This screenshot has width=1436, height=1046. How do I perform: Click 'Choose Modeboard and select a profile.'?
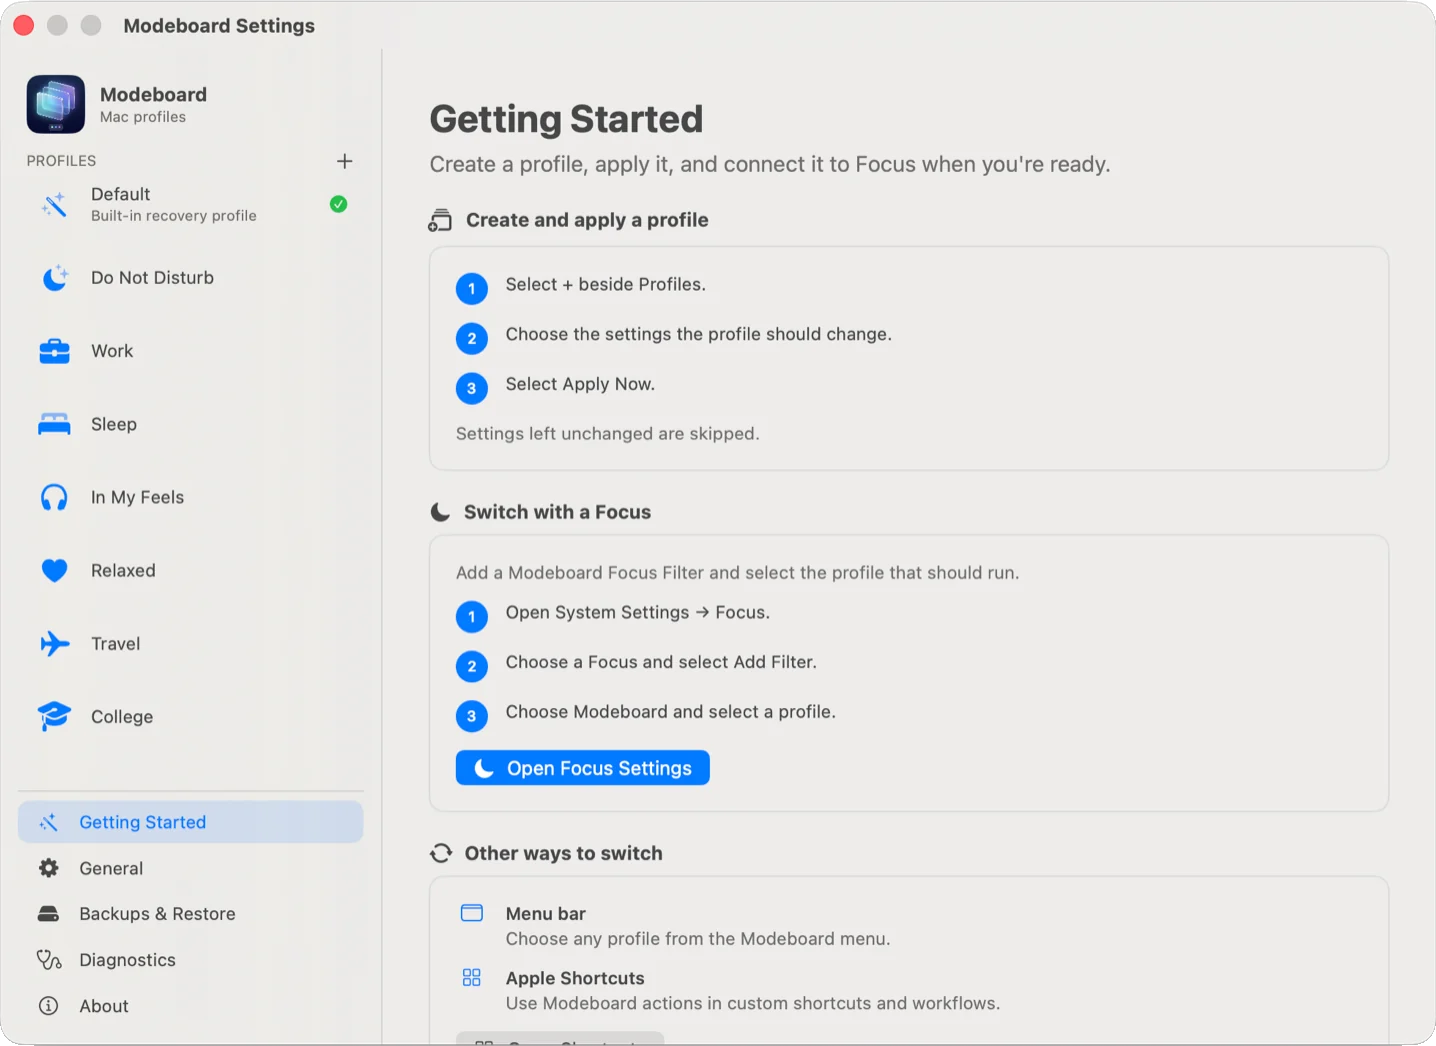pyautogui.click(x=671, y=712)
